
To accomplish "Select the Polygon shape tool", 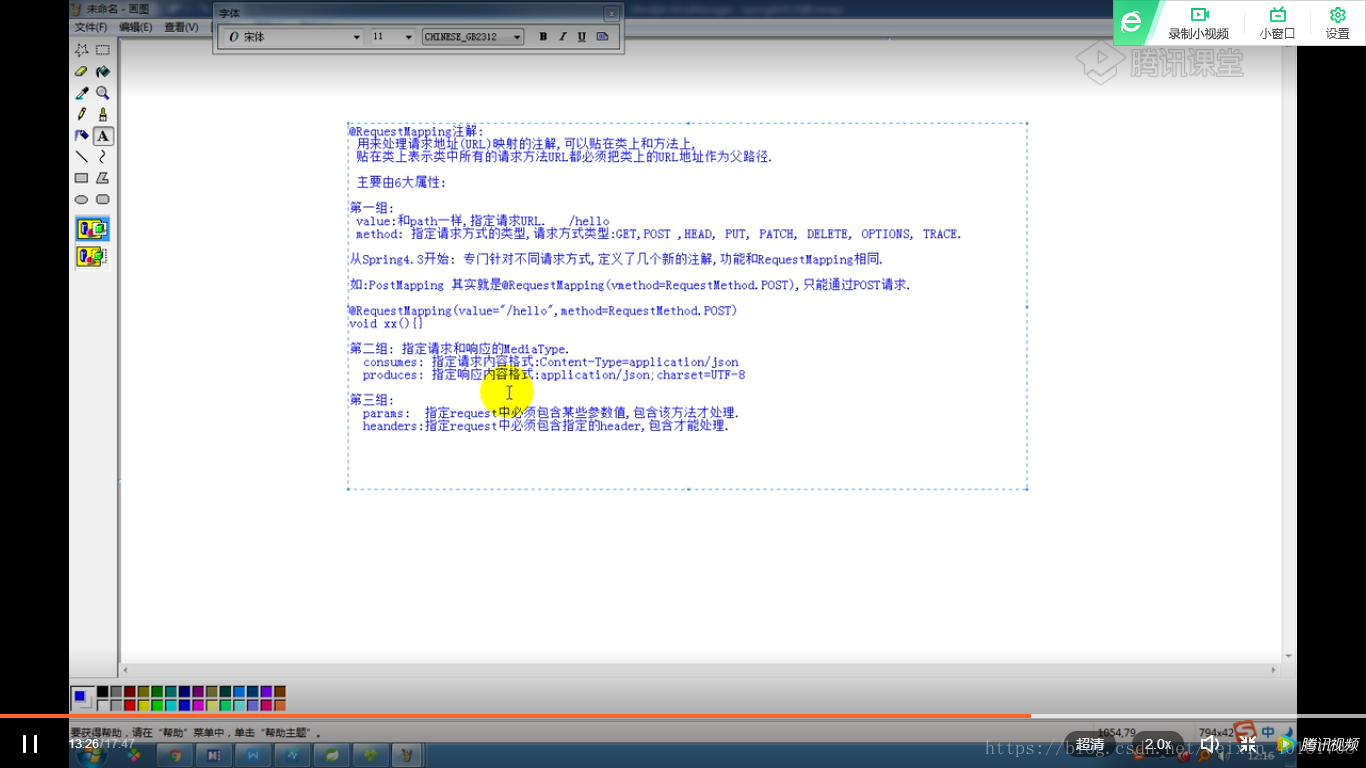I will (x=103, y=178).
